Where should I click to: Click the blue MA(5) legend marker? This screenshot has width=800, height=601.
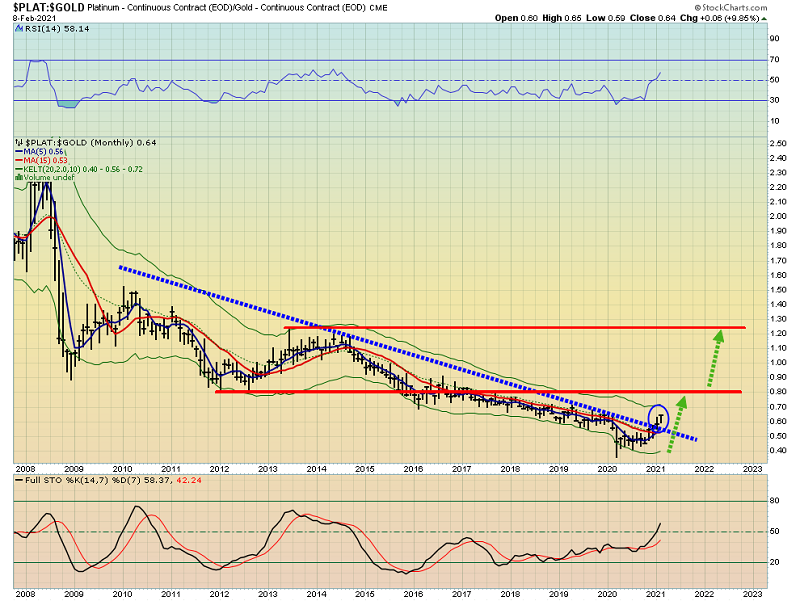pyautogui.click(x=19, y=151)
